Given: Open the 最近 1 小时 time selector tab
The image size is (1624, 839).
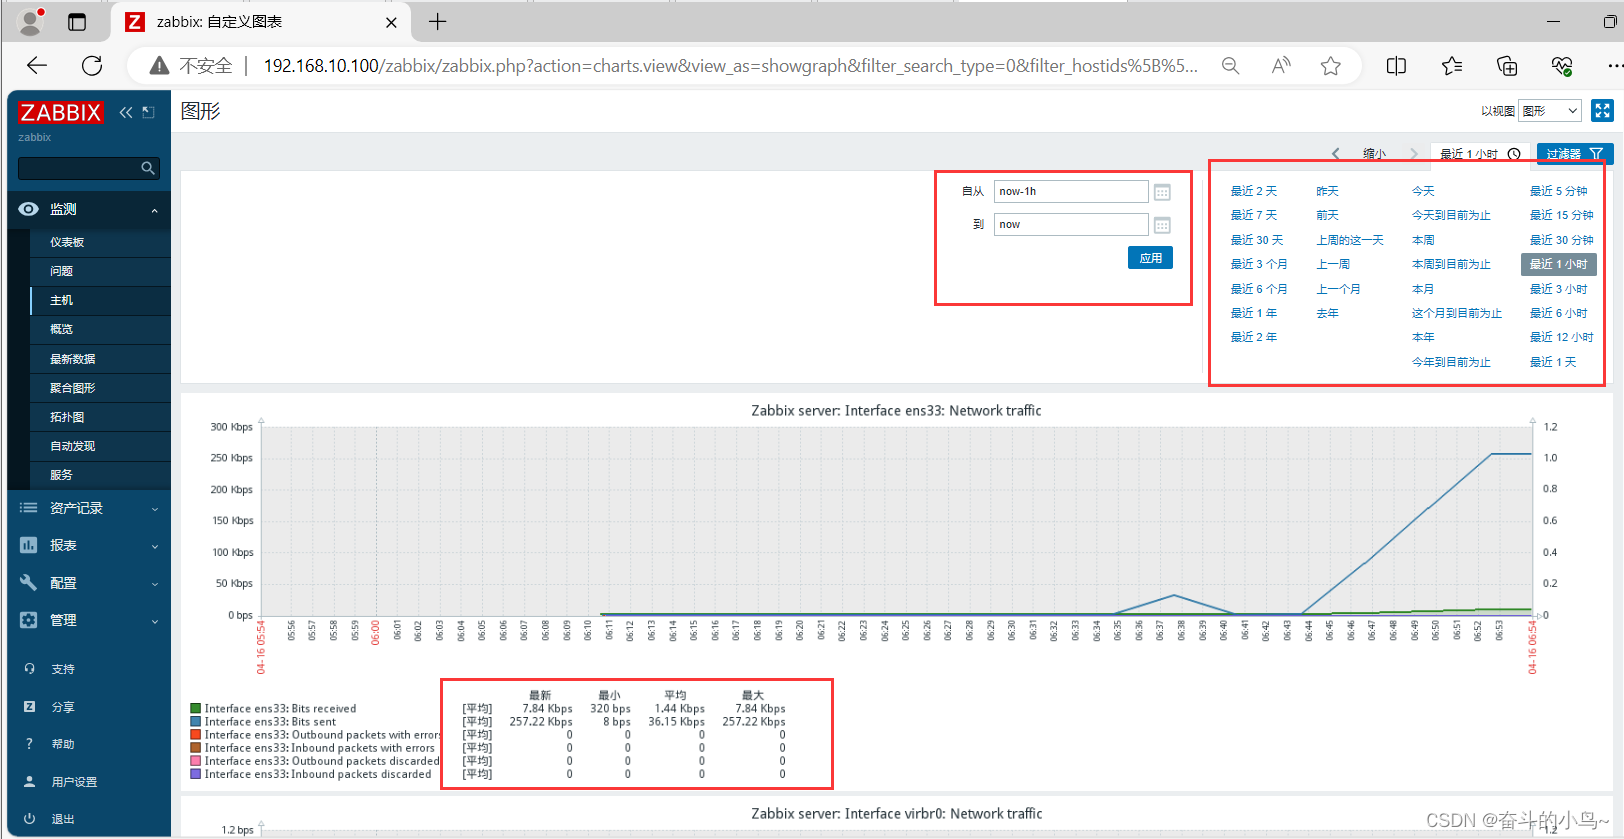Looking at the screenshot, I should 1480,154.
